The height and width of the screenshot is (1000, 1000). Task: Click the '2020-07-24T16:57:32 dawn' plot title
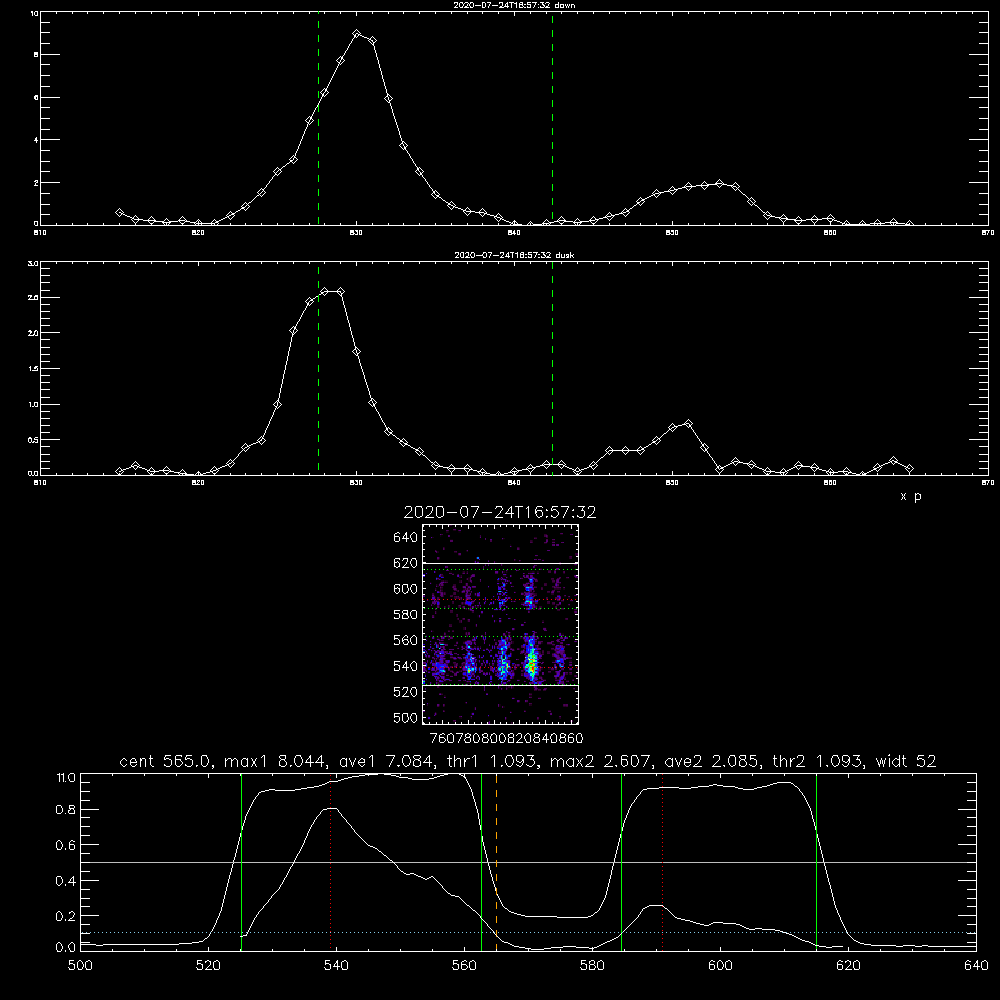tap(514, 5)
